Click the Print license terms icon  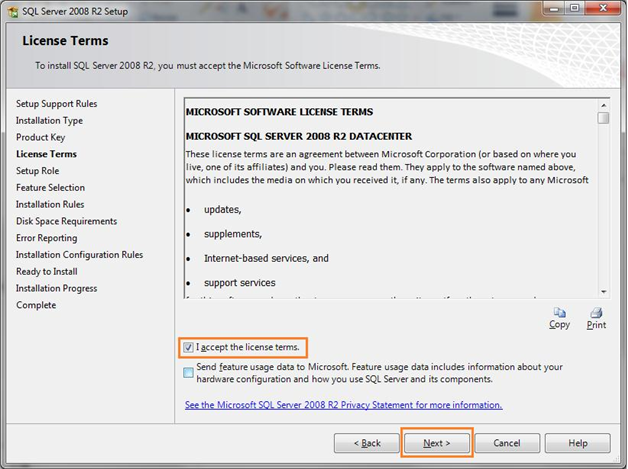596,312
